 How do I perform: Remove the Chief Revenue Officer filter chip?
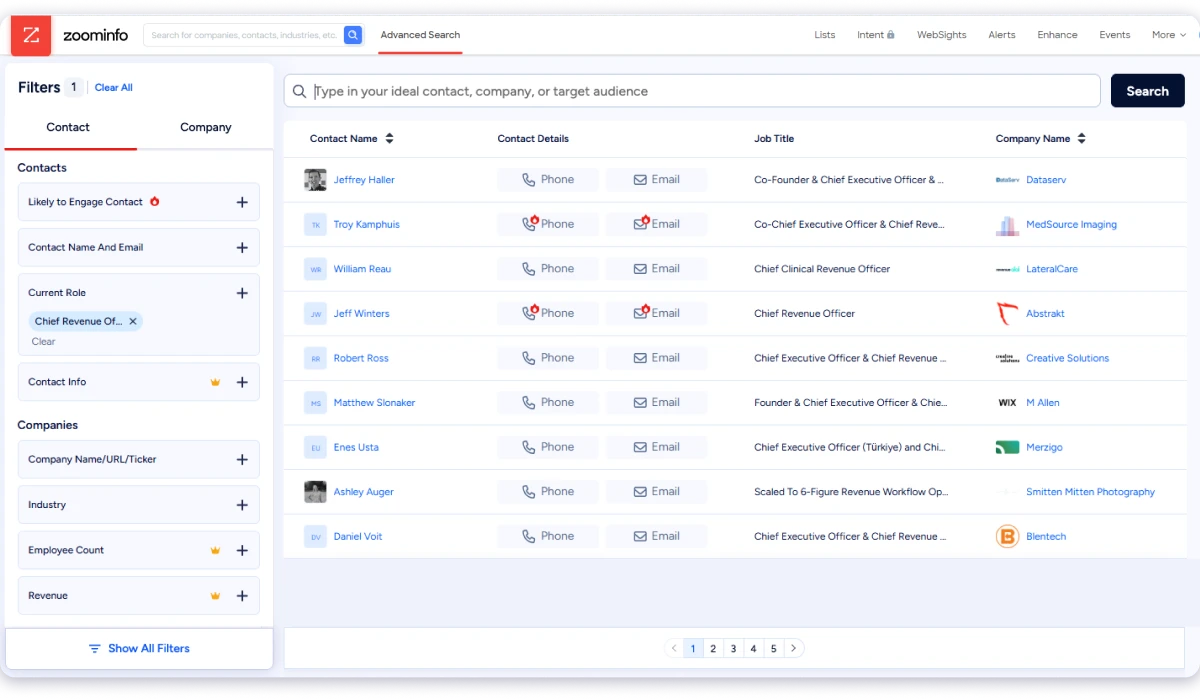point(132,321)
